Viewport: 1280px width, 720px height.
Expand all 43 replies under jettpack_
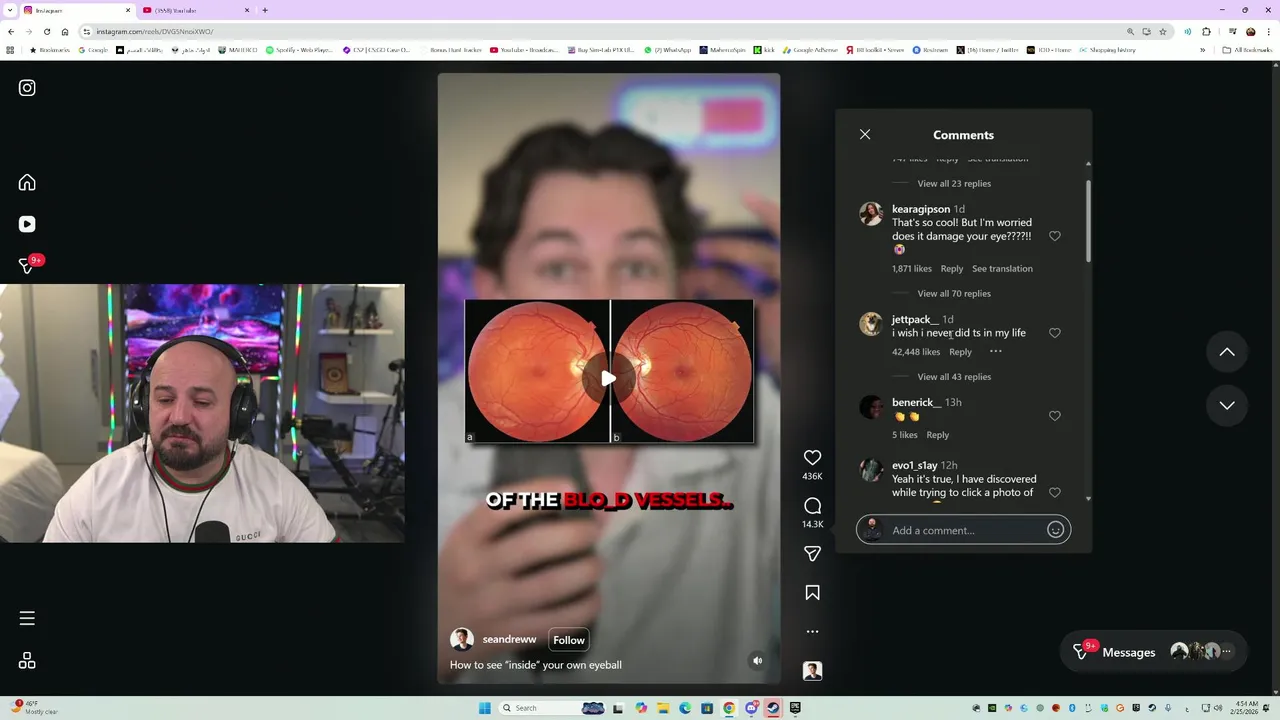(x=954, y=377)
